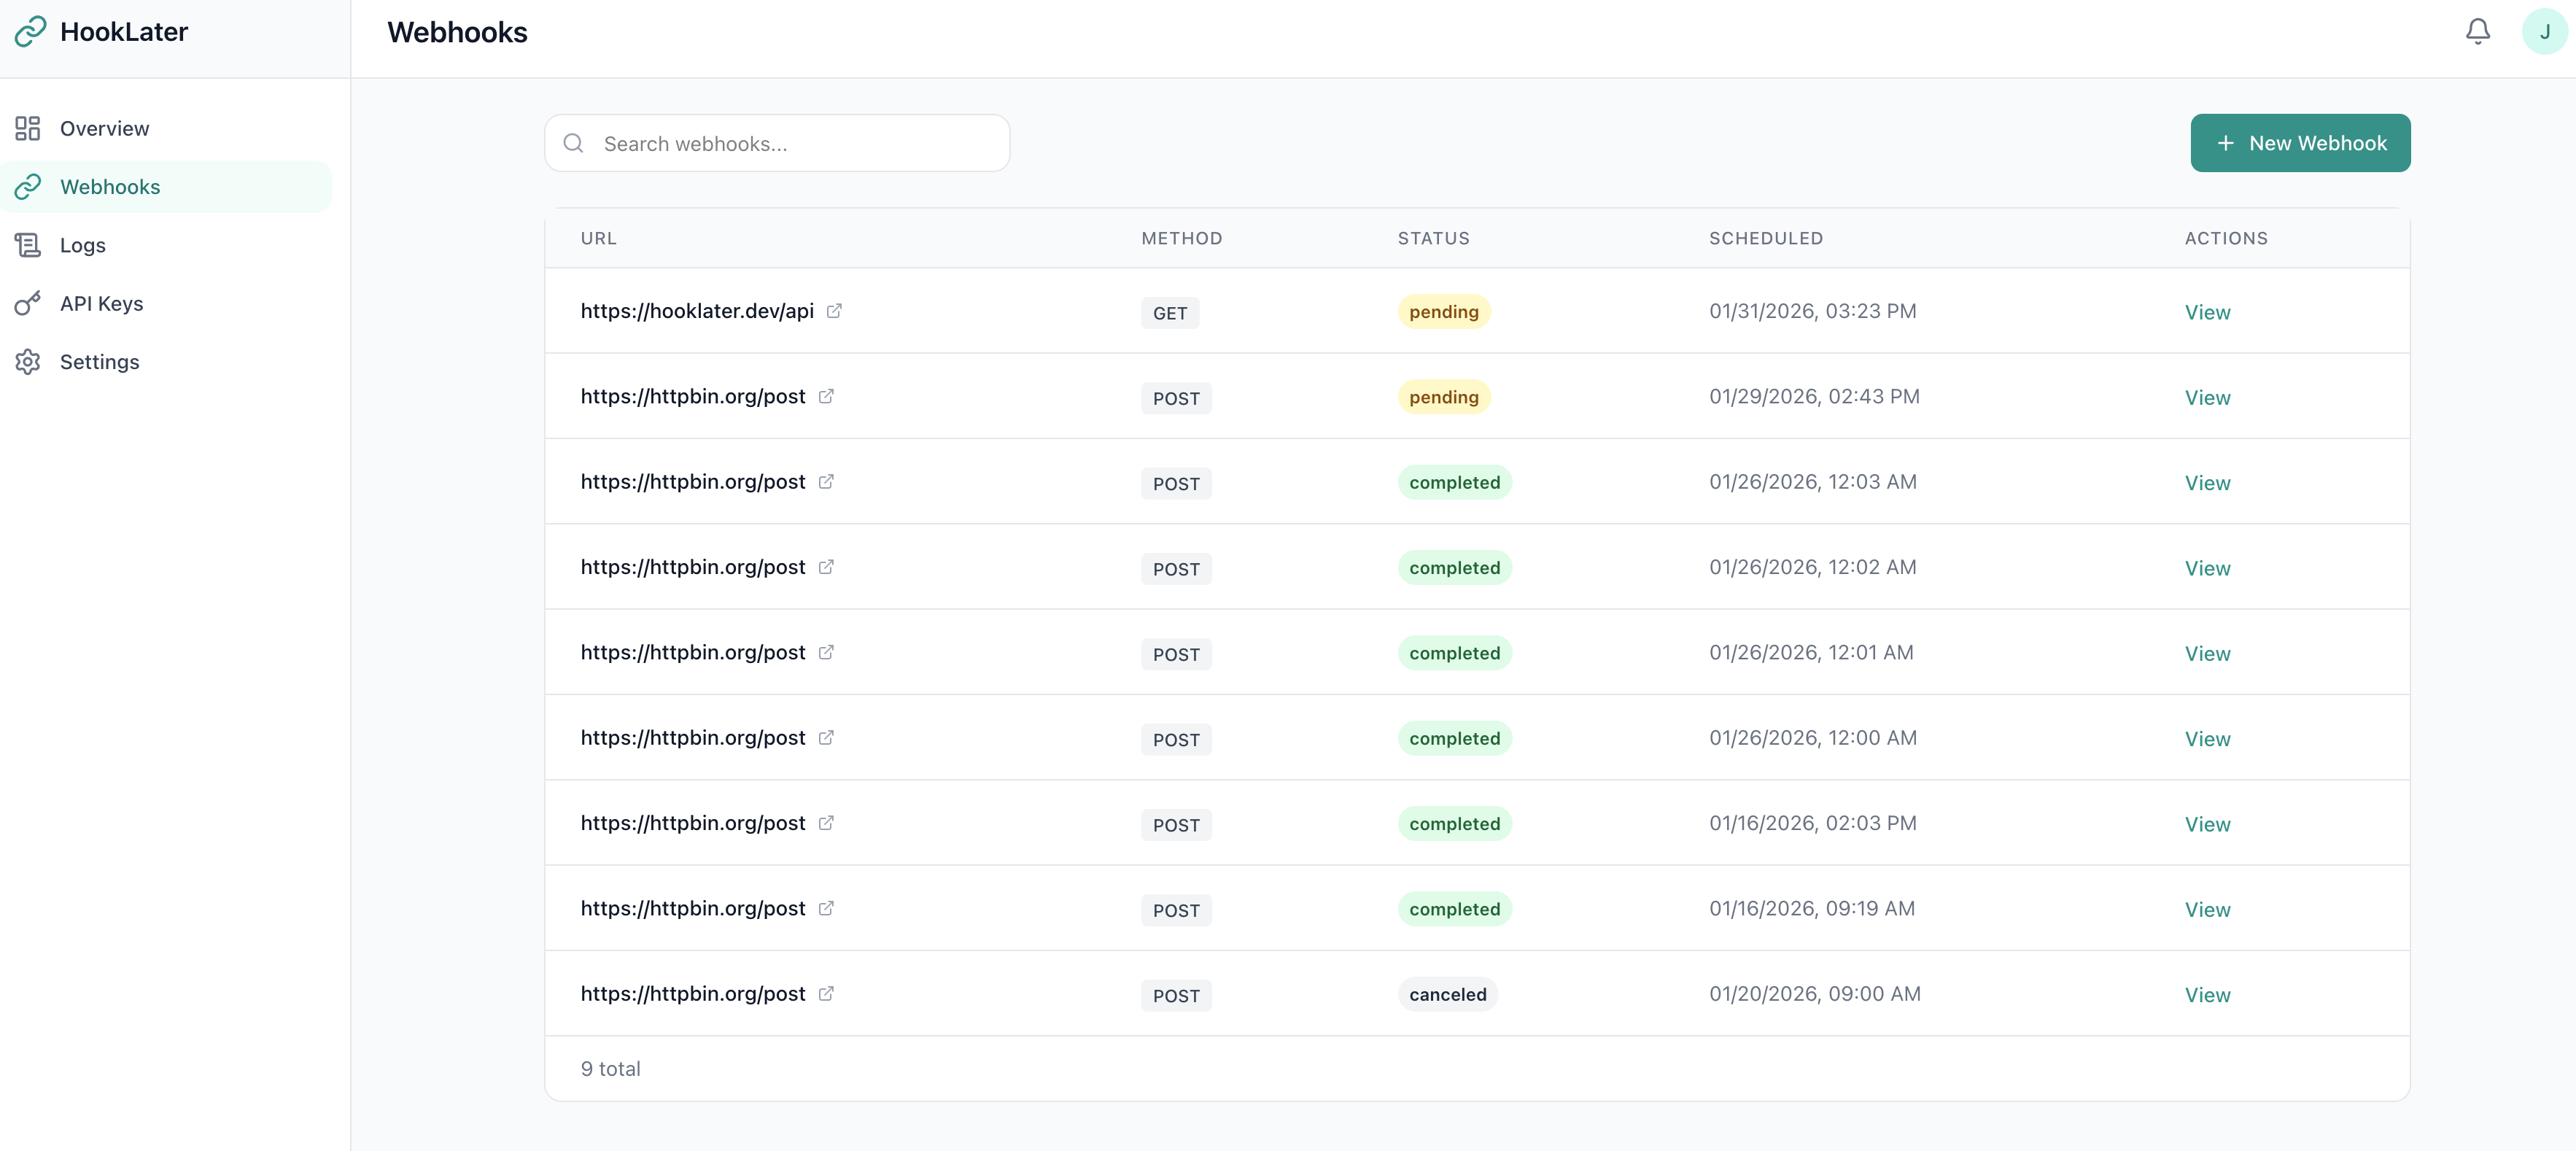Click the plus icon inside New Webhook button
This screenshot has height=1151, width=2576.
(x=2225, y=143)
